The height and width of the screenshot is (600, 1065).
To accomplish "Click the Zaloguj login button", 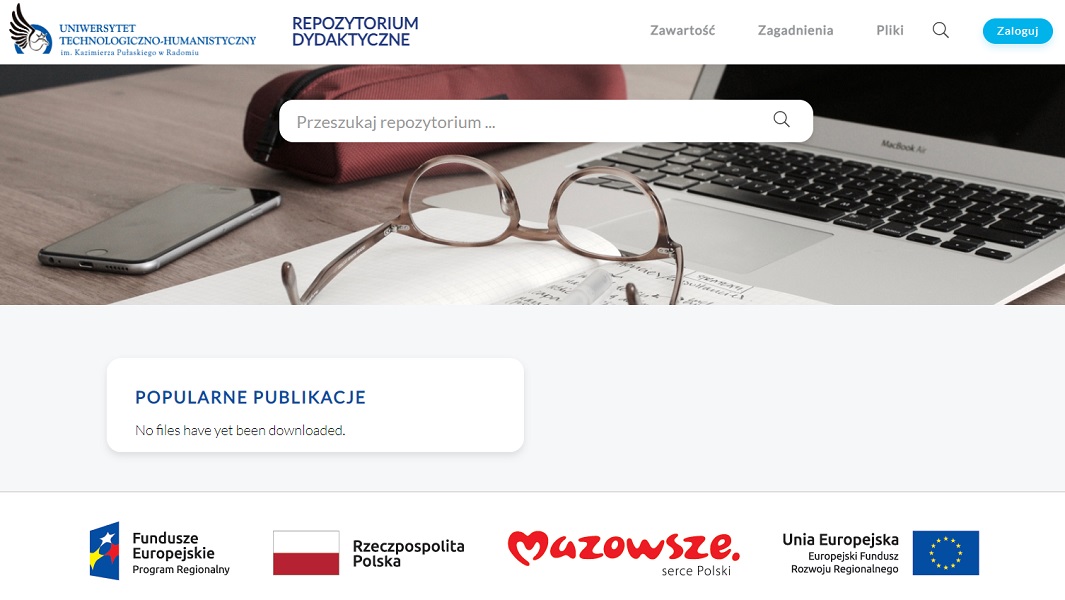I will (1017, 31).
